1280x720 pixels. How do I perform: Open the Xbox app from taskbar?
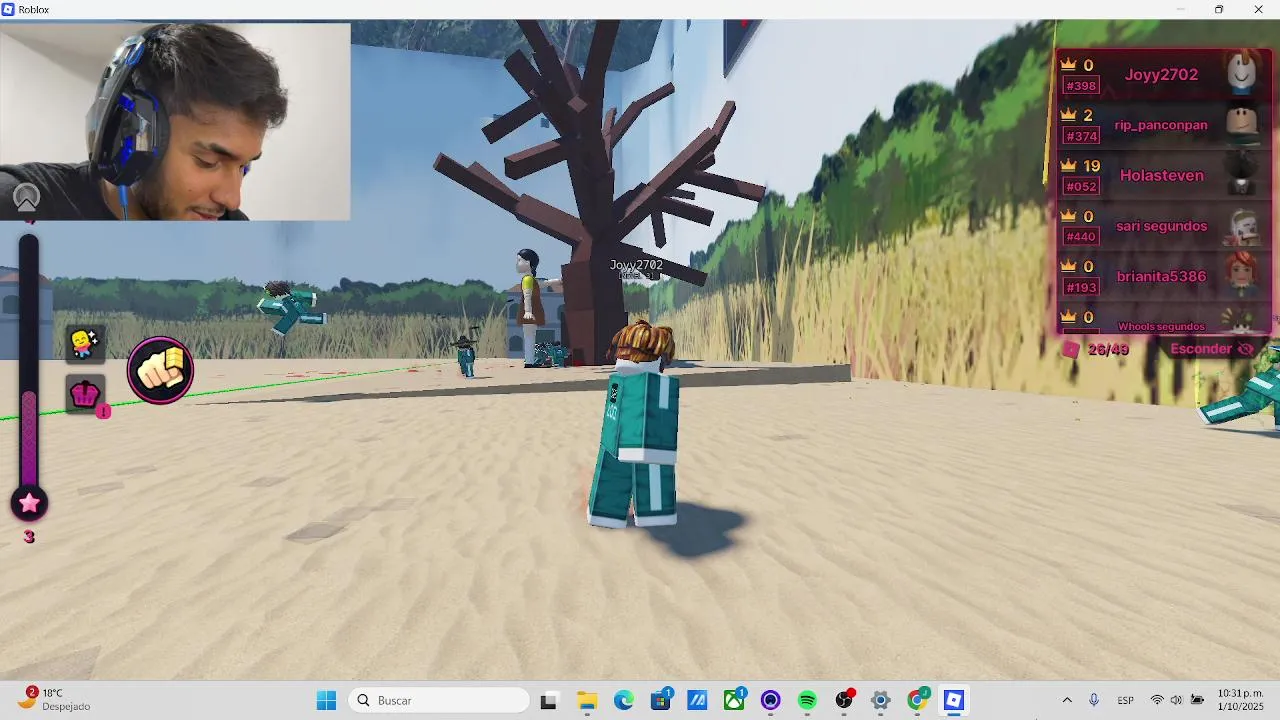tap(734, 701)
